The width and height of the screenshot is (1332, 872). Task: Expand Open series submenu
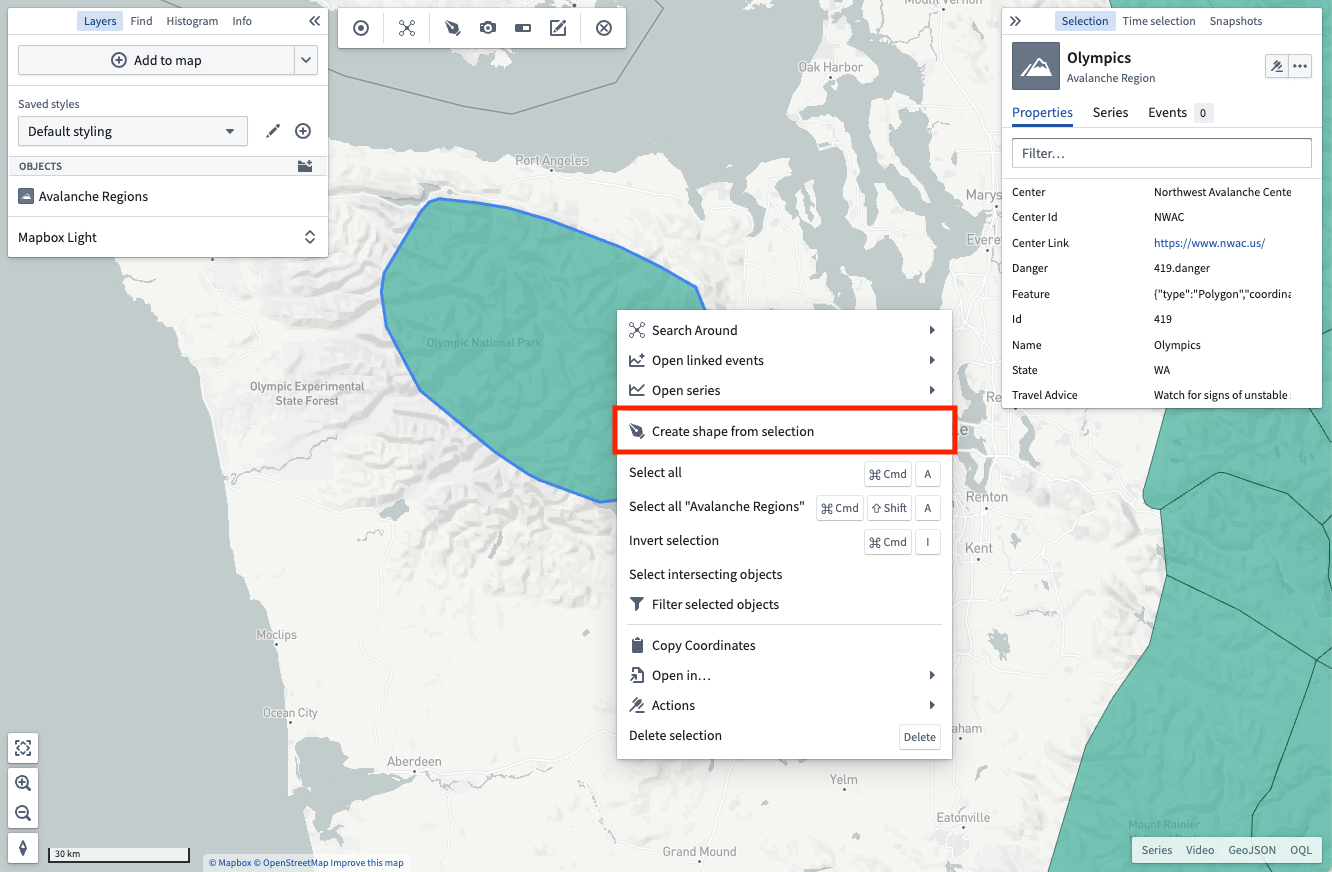pos(784,390)
